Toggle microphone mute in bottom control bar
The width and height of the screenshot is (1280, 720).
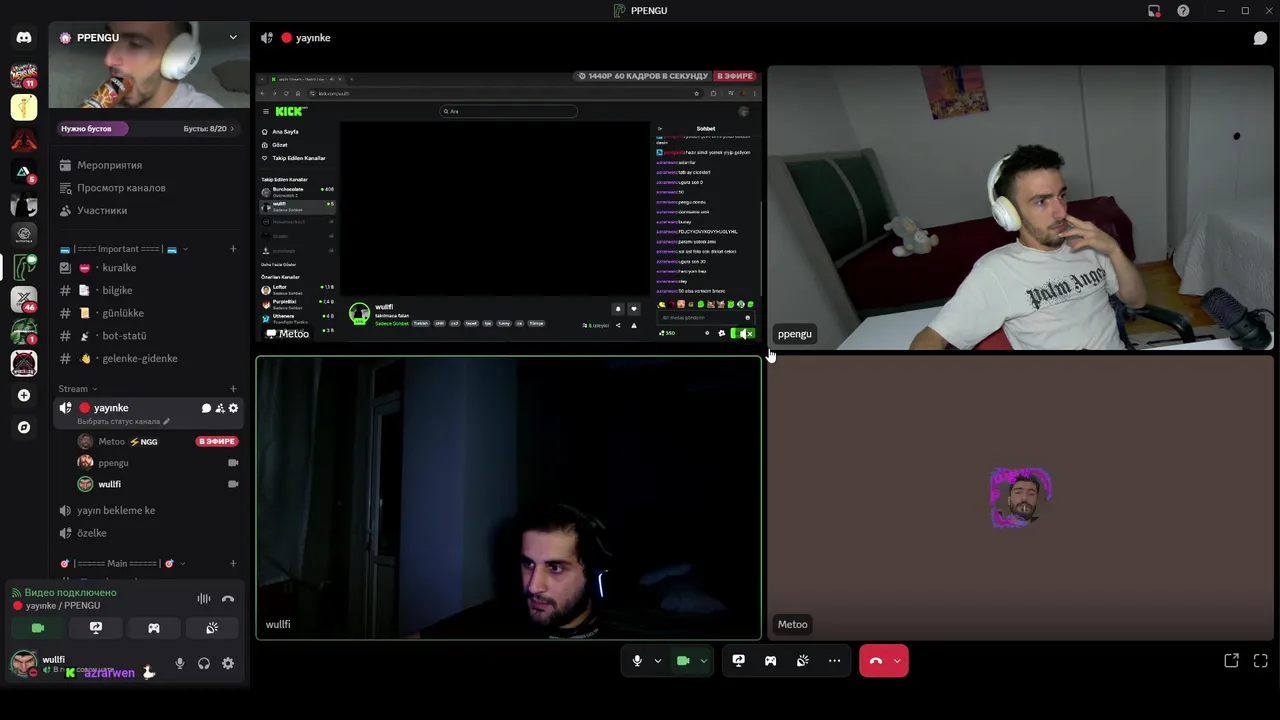click(637, 661)
